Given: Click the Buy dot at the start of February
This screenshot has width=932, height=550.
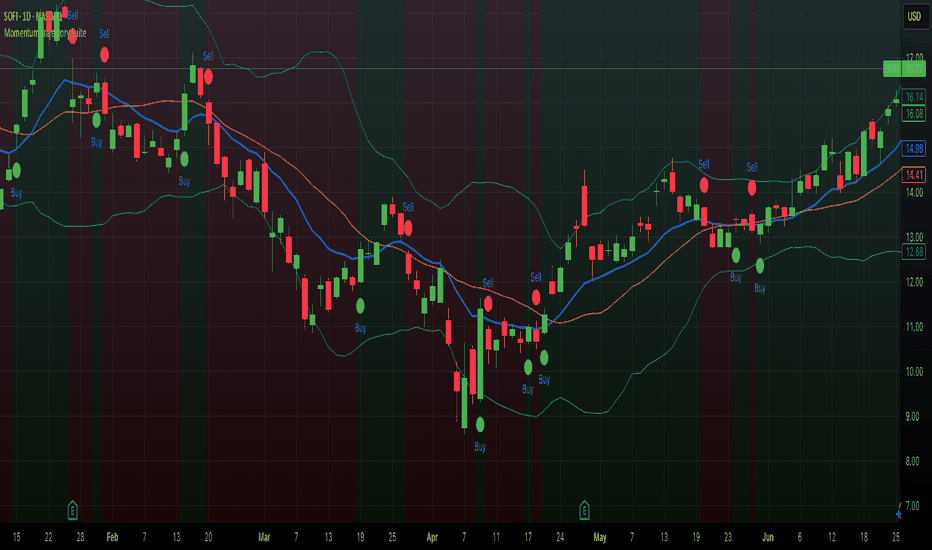Looking at the screenshot, I should tap(96, 120).
